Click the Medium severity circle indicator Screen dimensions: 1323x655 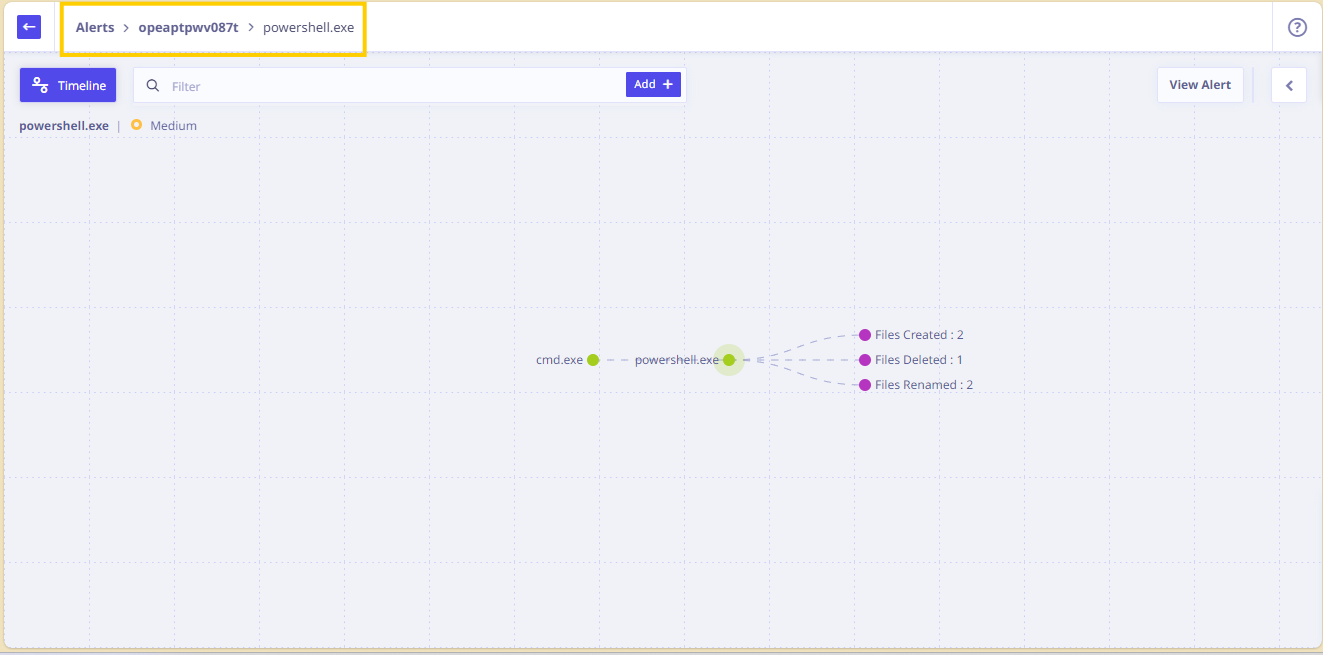pyautogui.click(x=136, y=125)
